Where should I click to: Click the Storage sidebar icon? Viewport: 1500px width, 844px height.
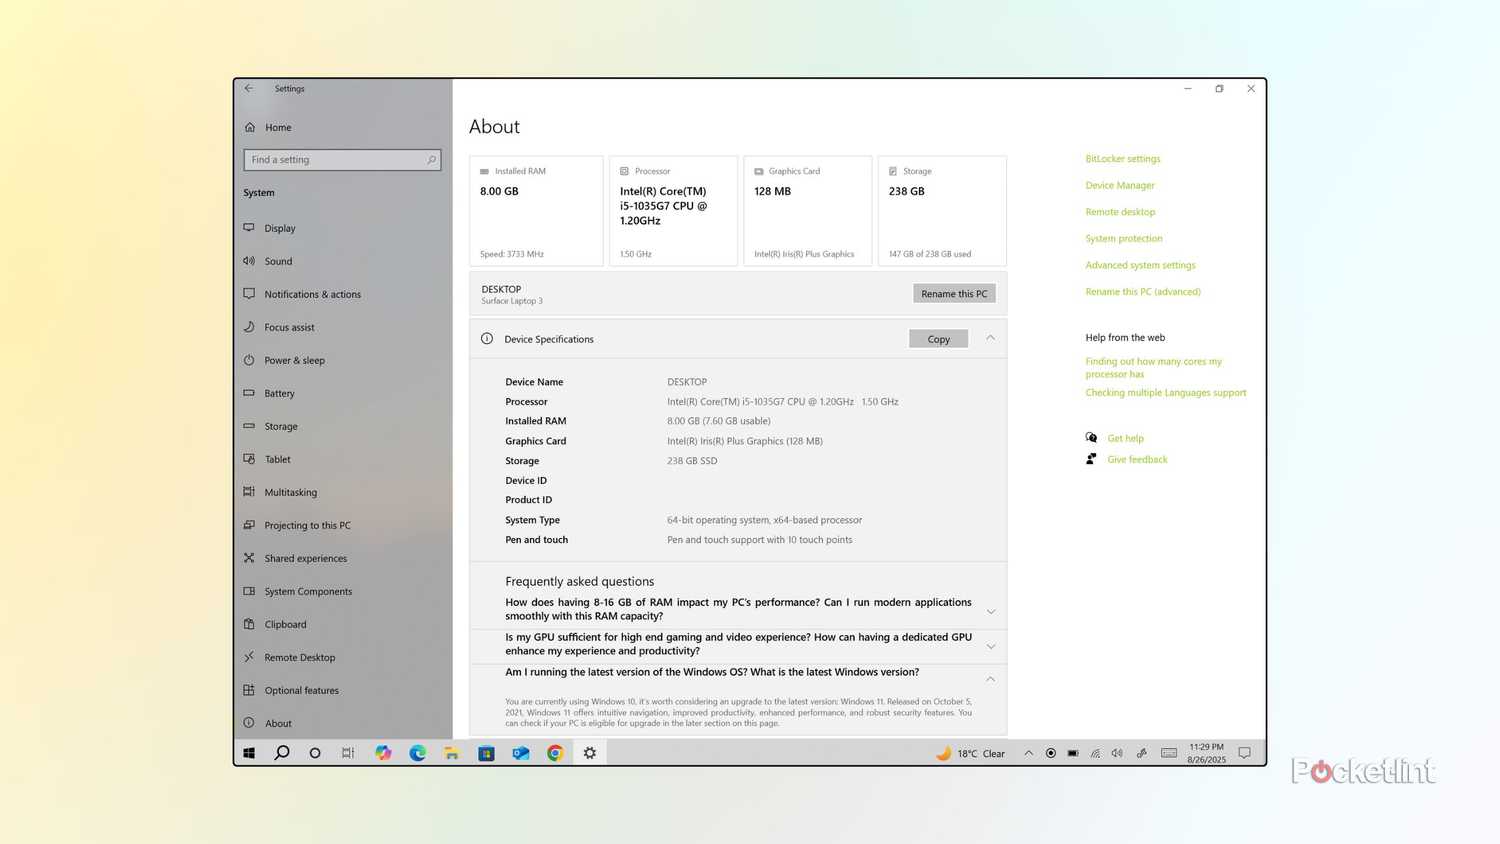coord(249,426)
